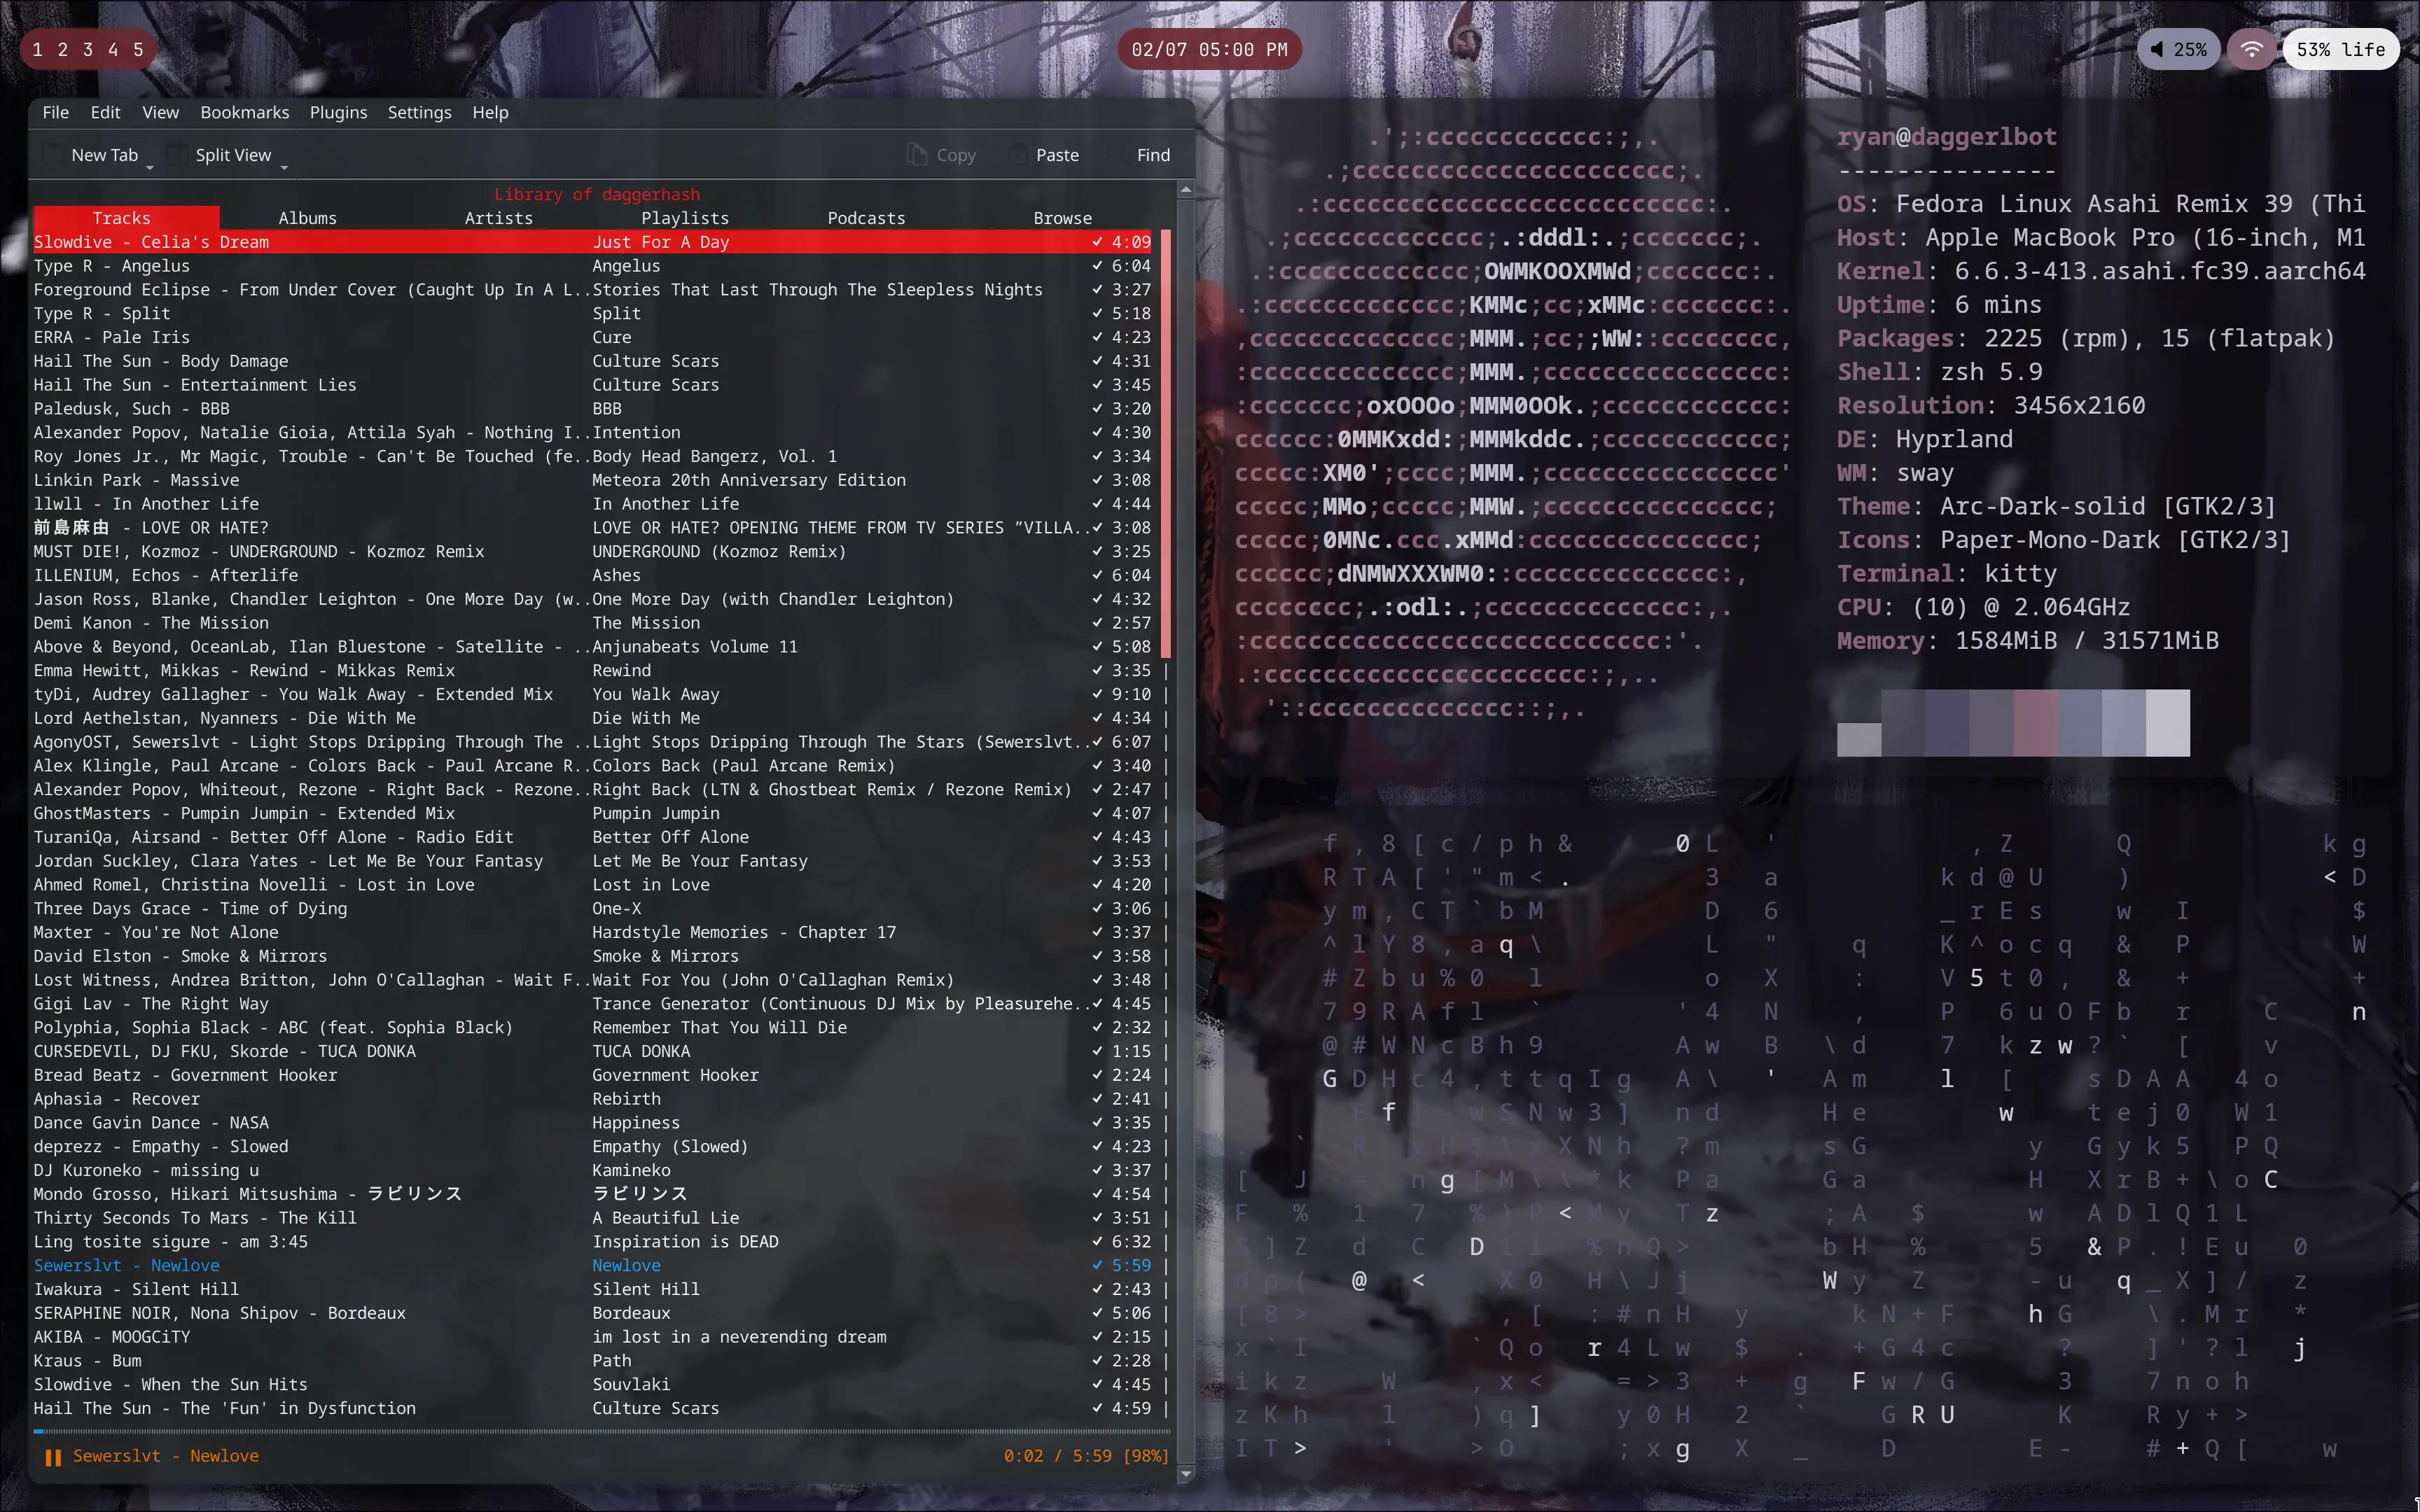Click the Find magnifier icon
2420x1512 pixels.
[1117, 154]
